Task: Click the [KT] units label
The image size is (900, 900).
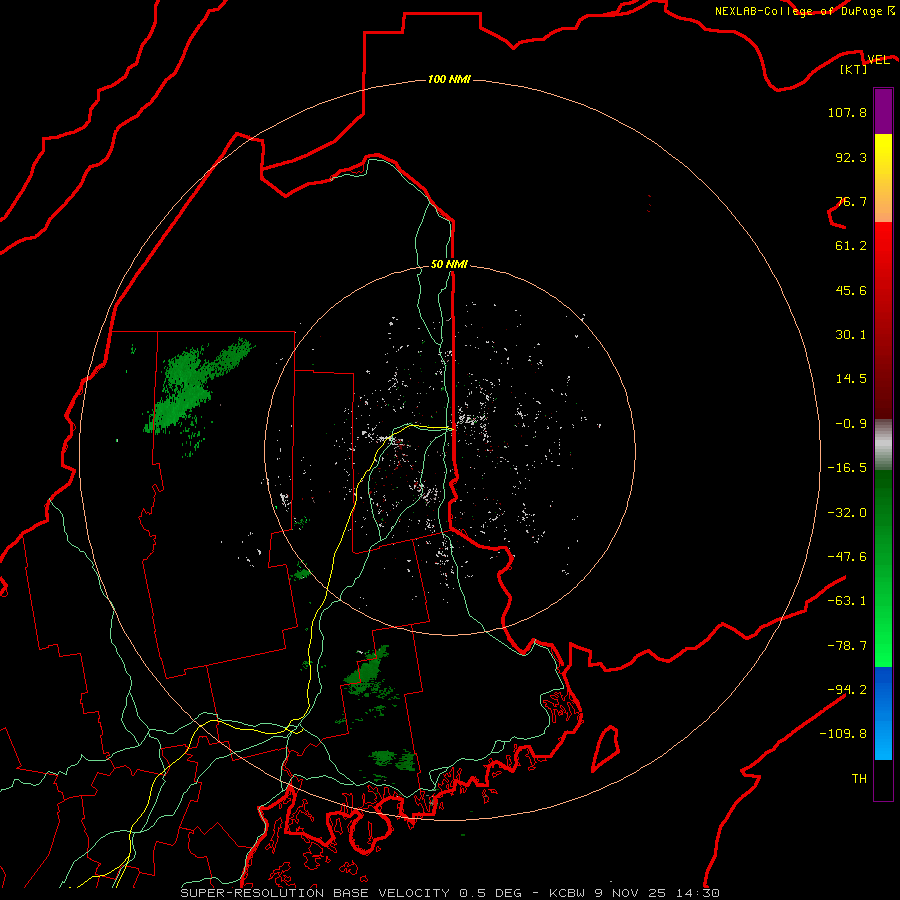Action: click(x=853, y=70)
